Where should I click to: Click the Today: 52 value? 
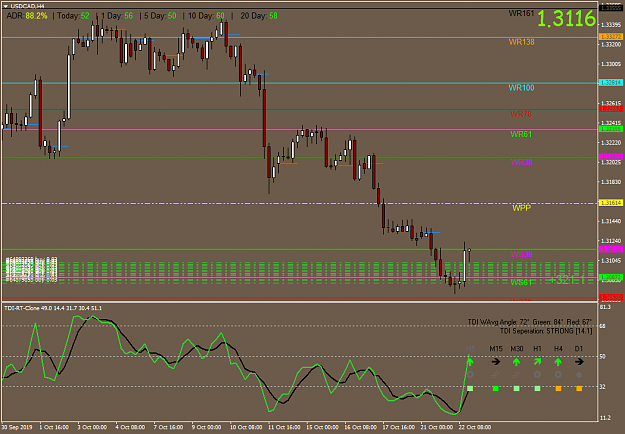pyautogui.click(x=73, y=16)
